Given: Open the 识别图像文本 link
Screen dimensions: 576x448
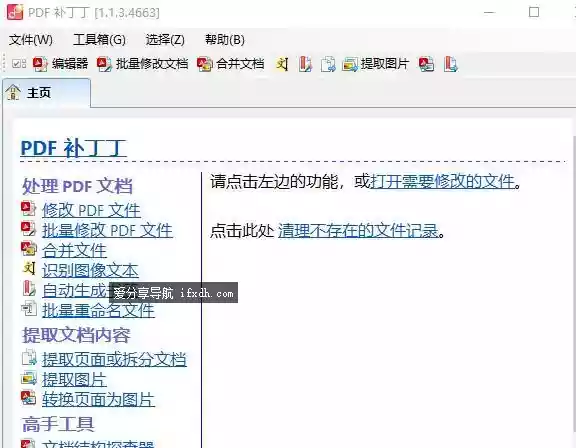Looking at the screenshot, I should [90, 271].
